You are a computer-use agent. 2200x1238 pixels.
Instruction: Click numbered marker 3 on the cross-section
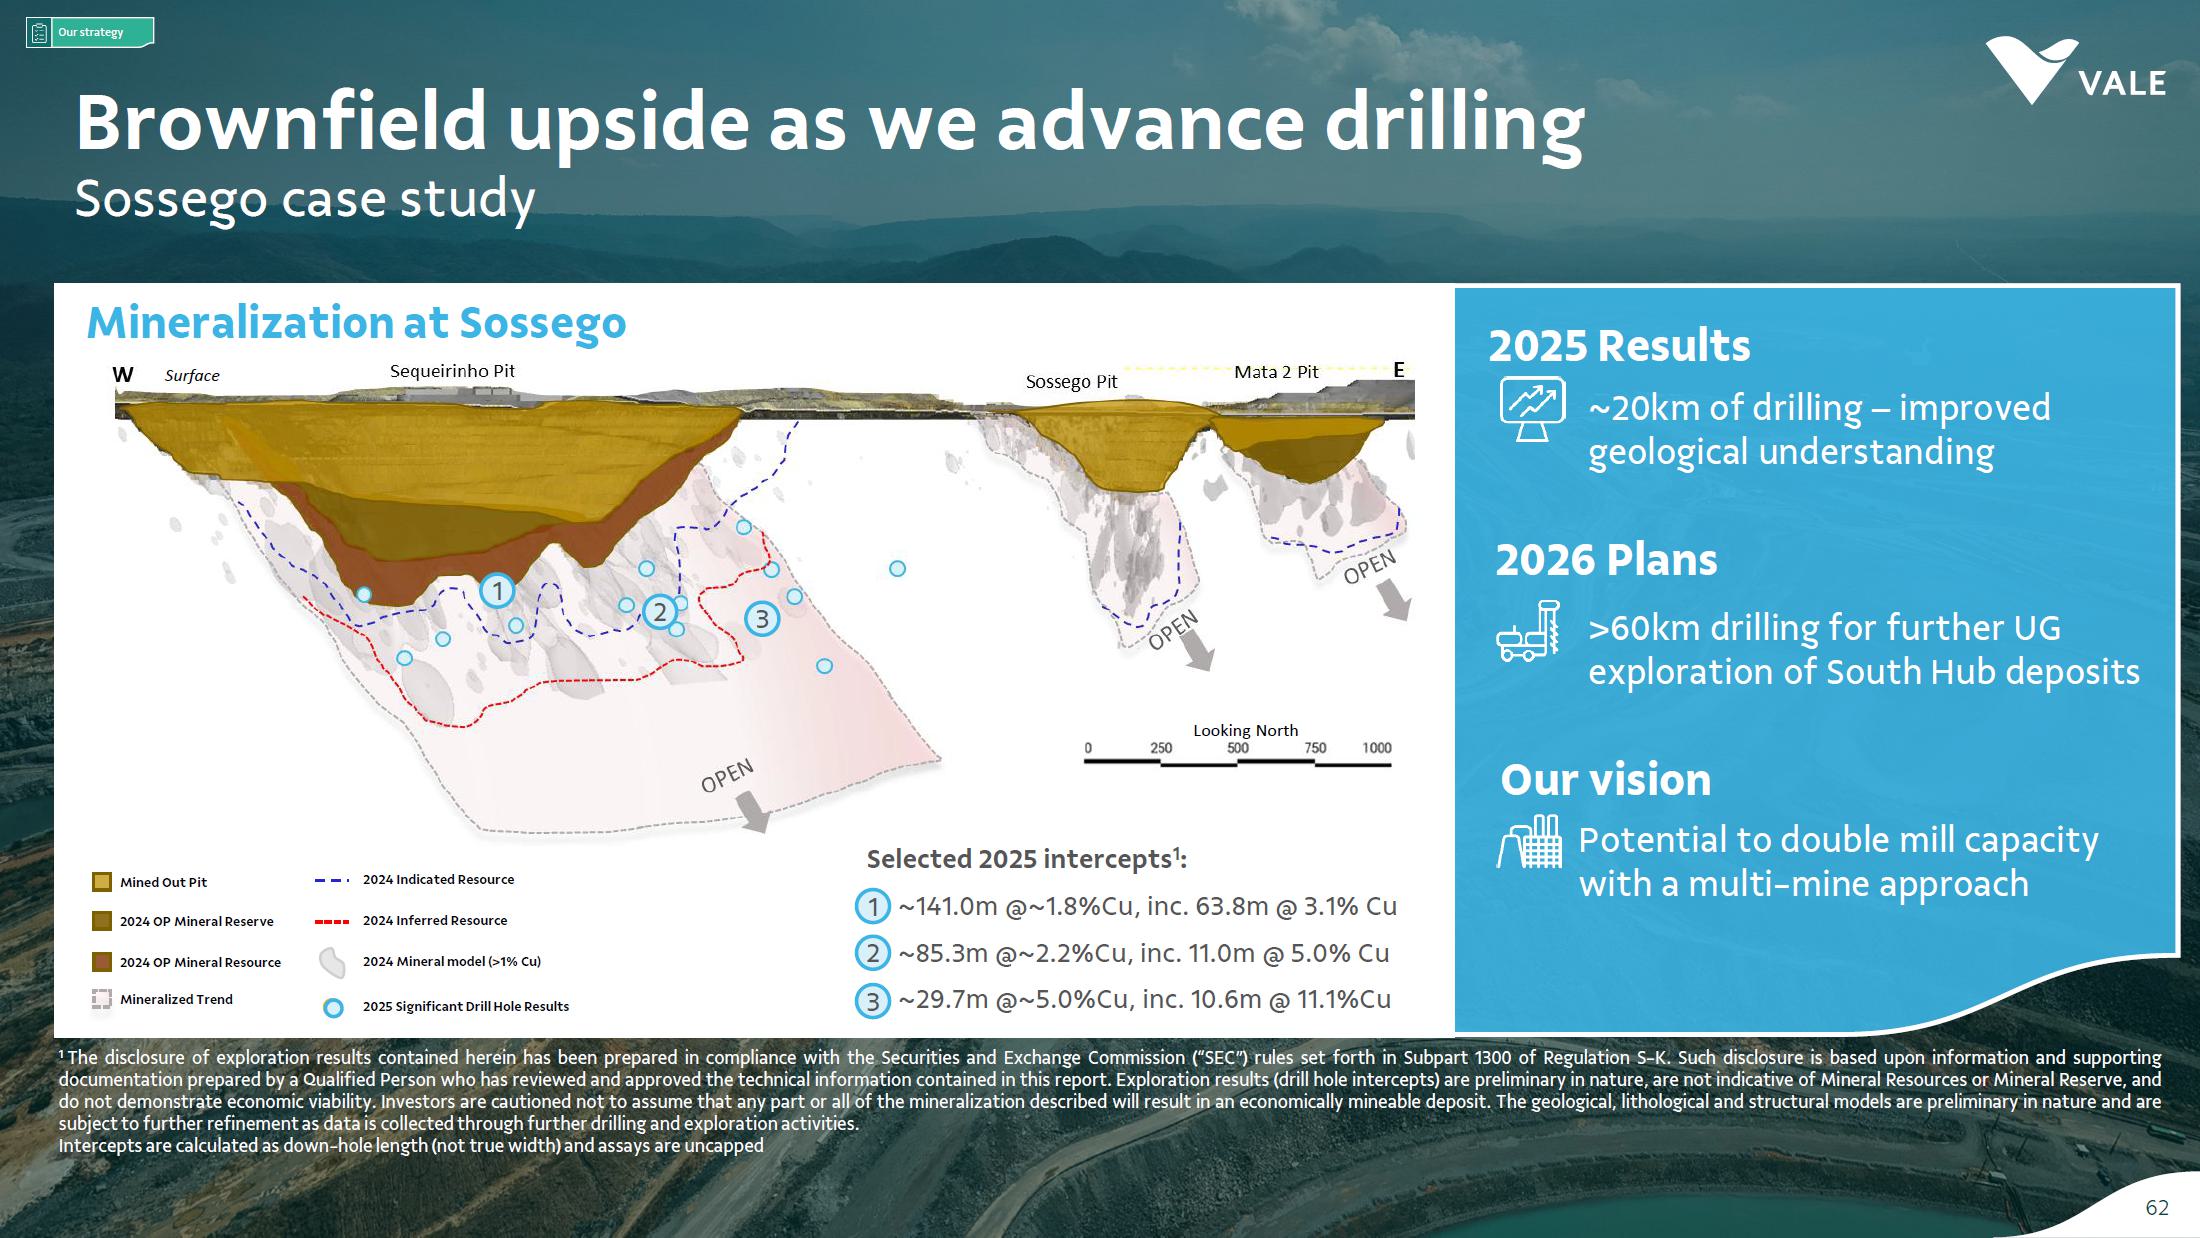(762, 619)
